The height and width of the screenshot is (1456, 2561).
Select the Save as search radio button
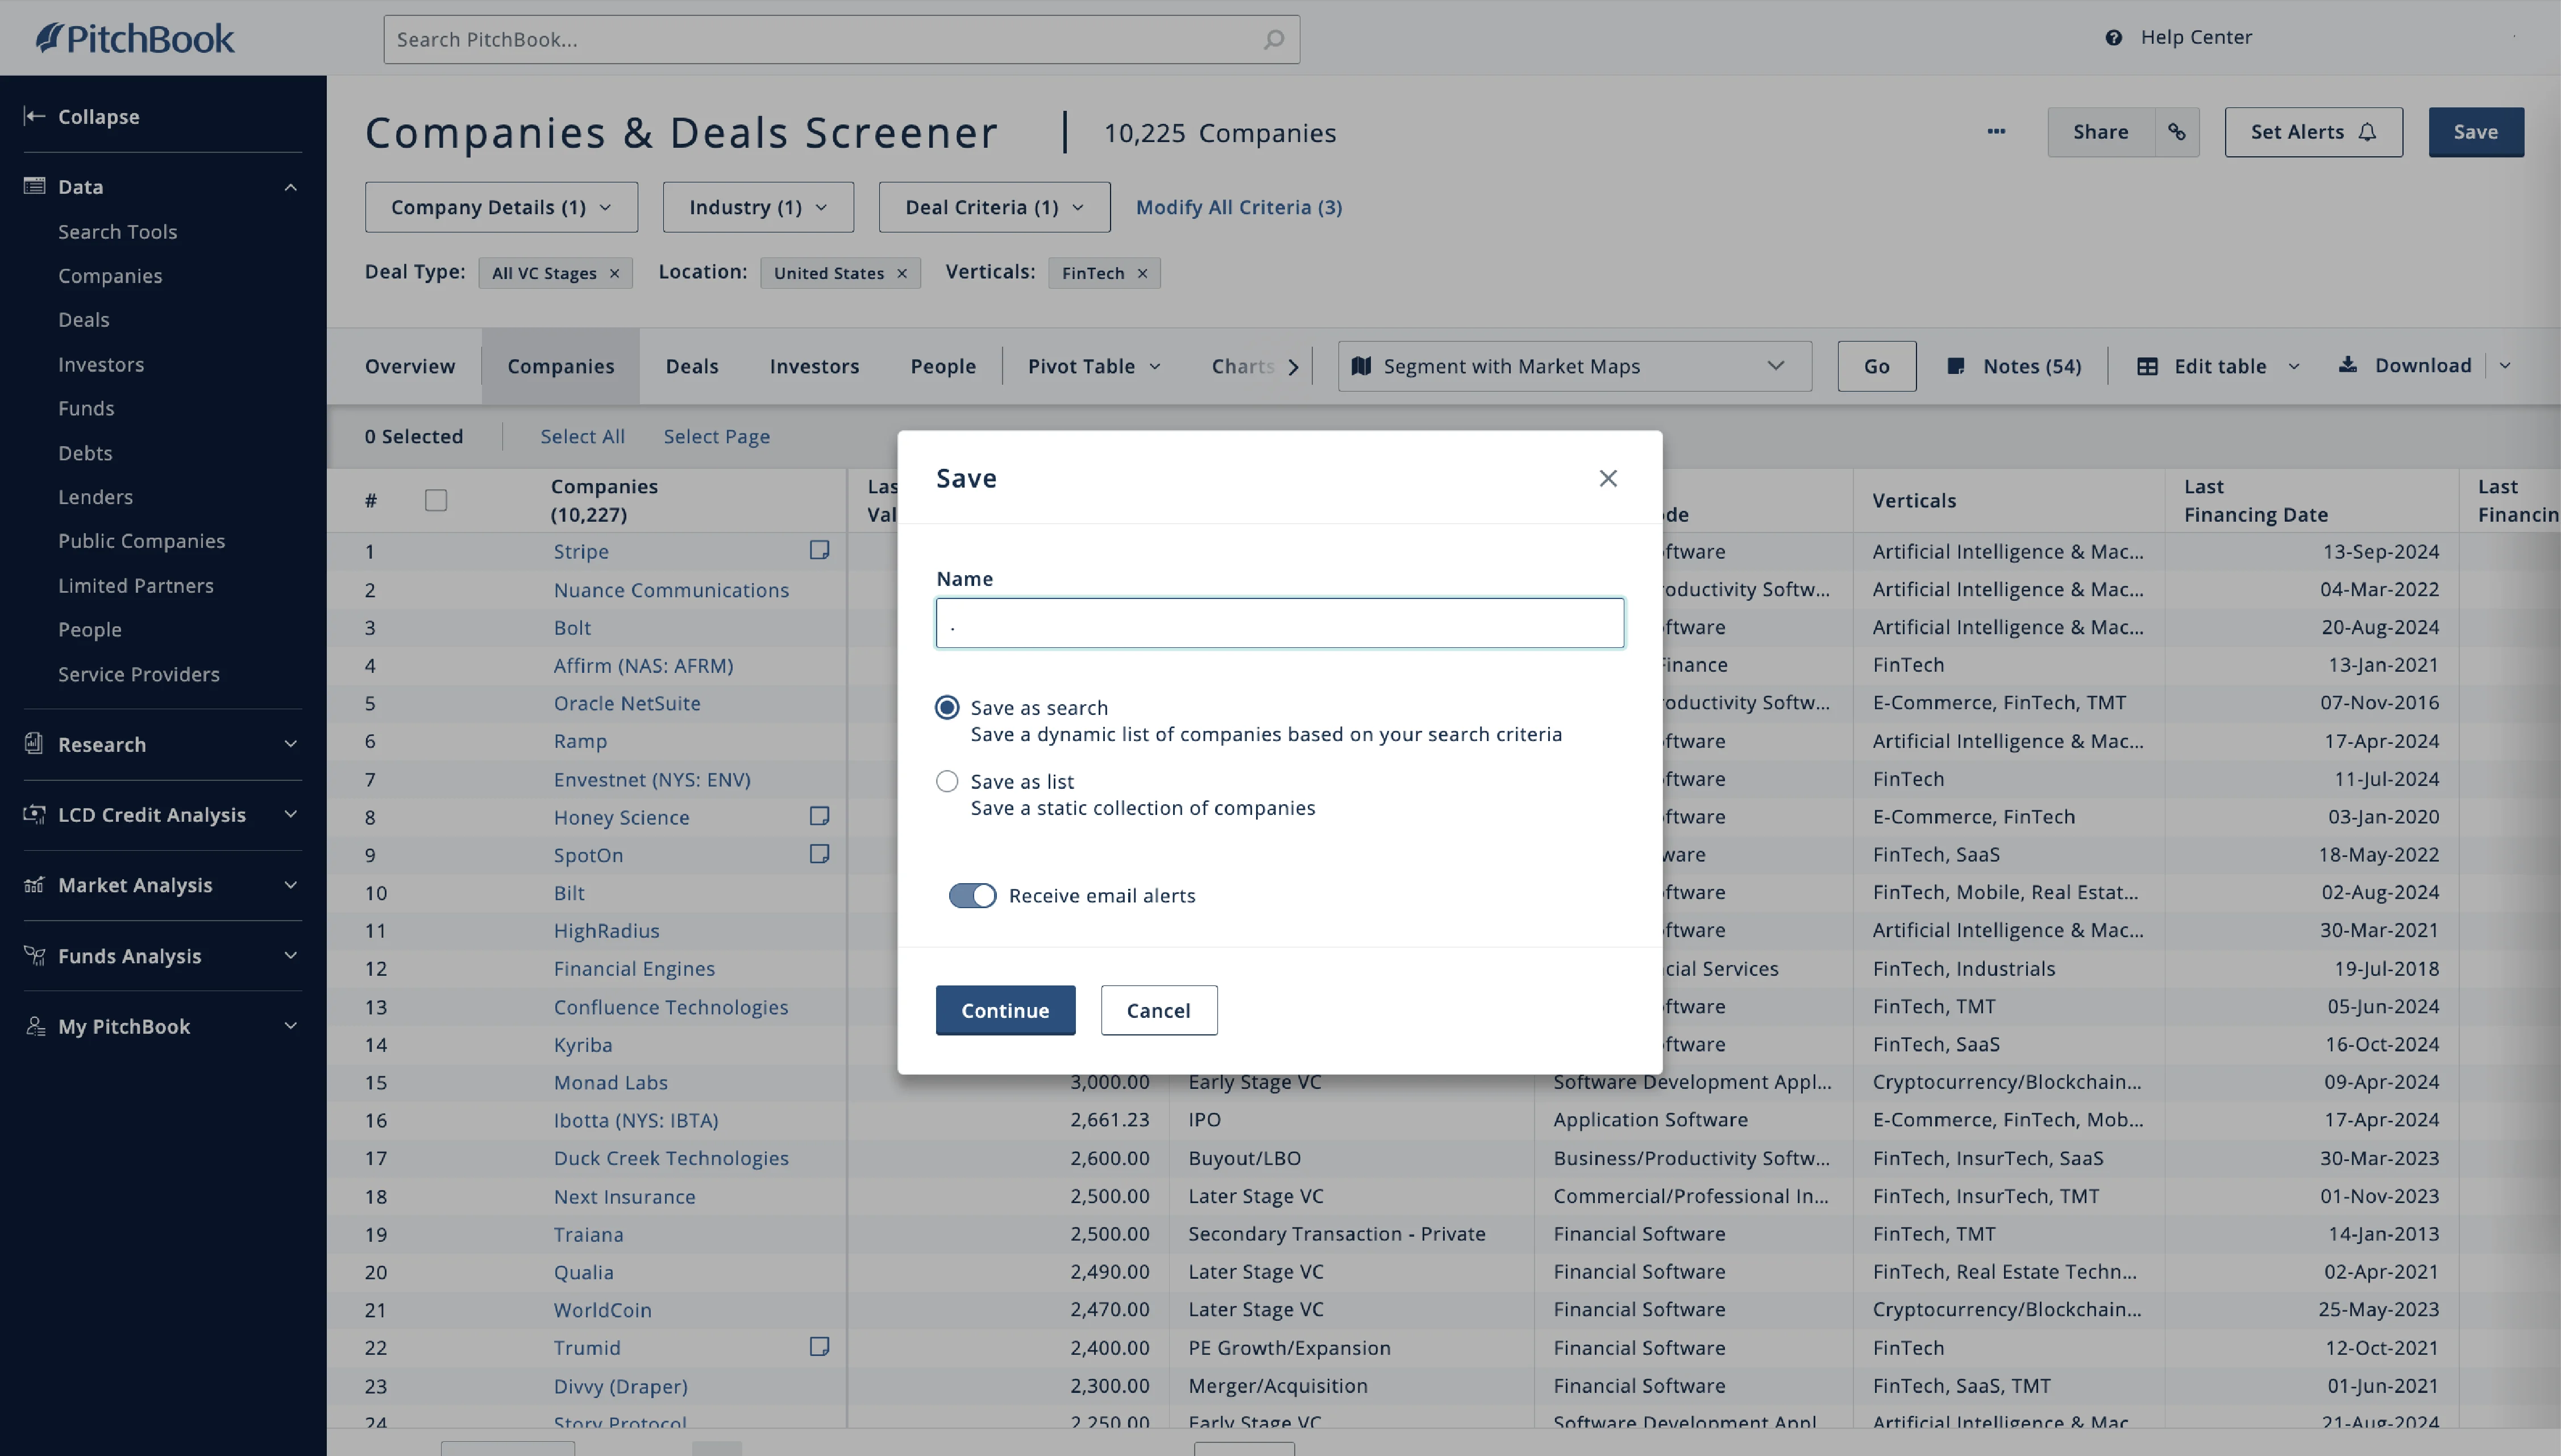click(x=947, y=707)
